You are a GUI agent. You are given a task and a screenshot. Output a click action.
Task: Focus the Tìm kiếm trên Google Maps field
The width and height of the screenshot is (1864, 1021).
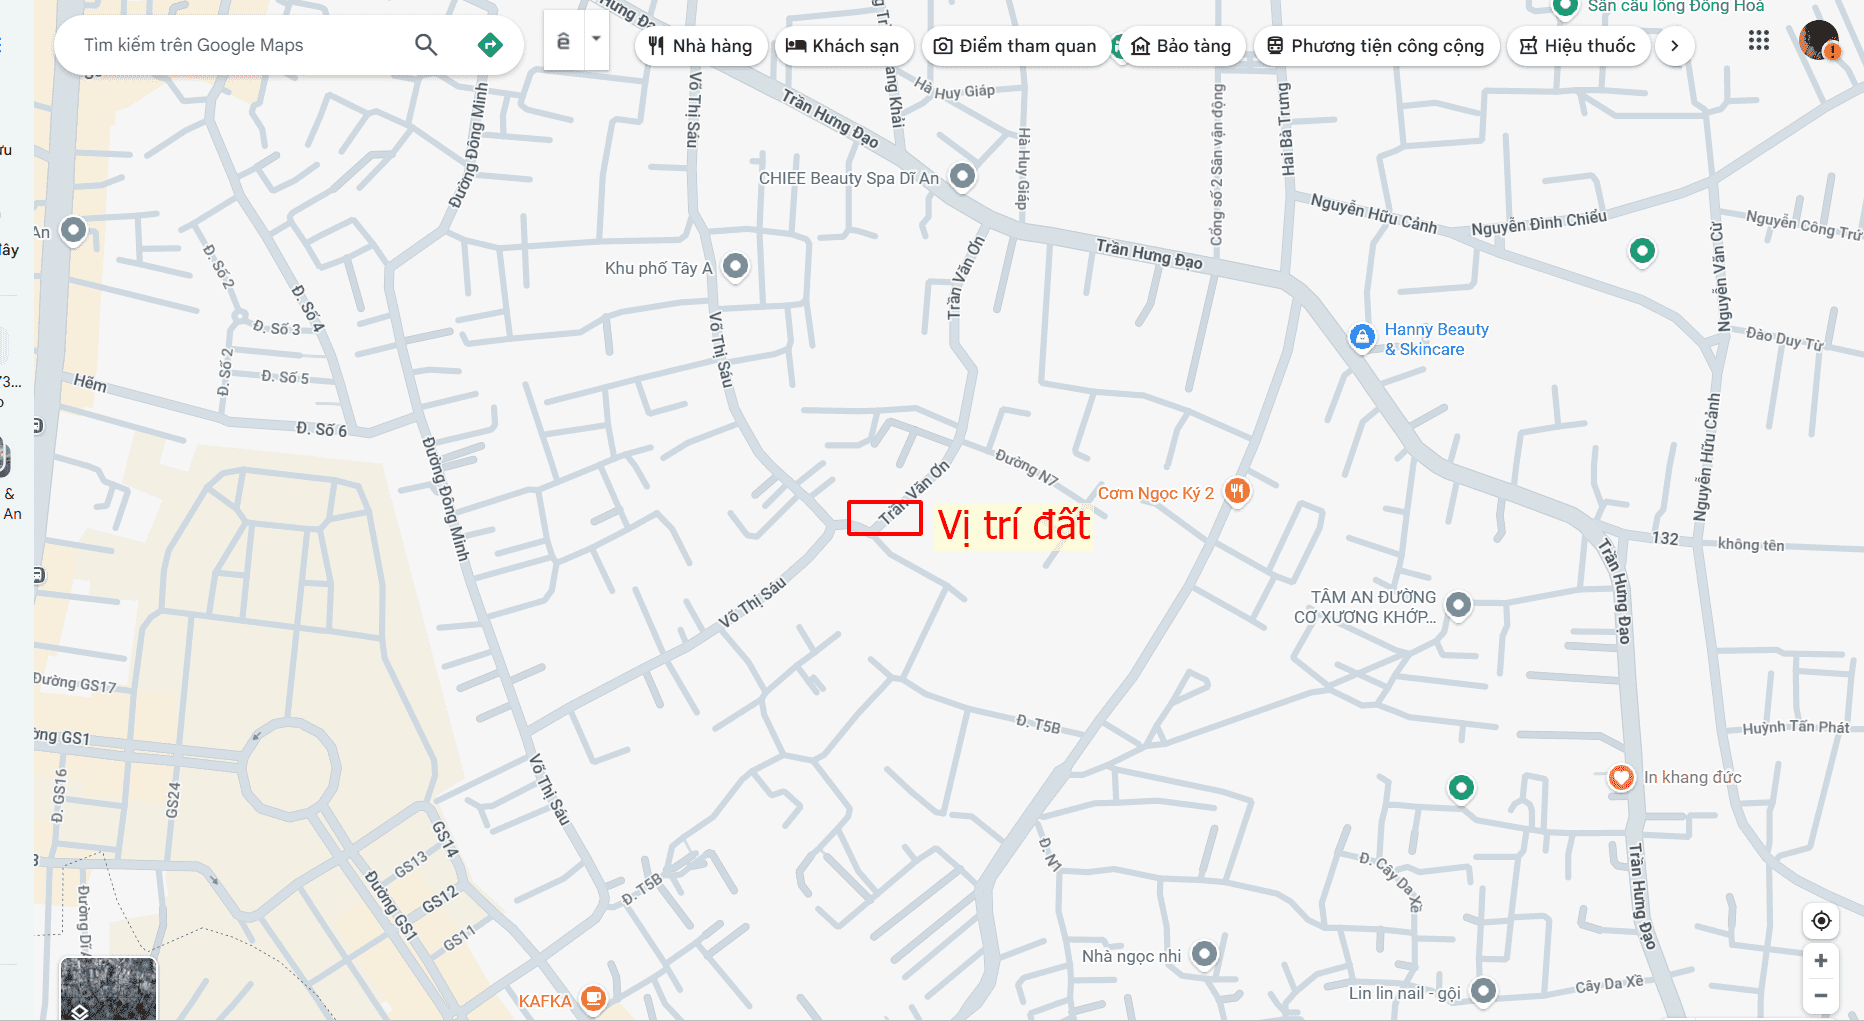[240, 45]
